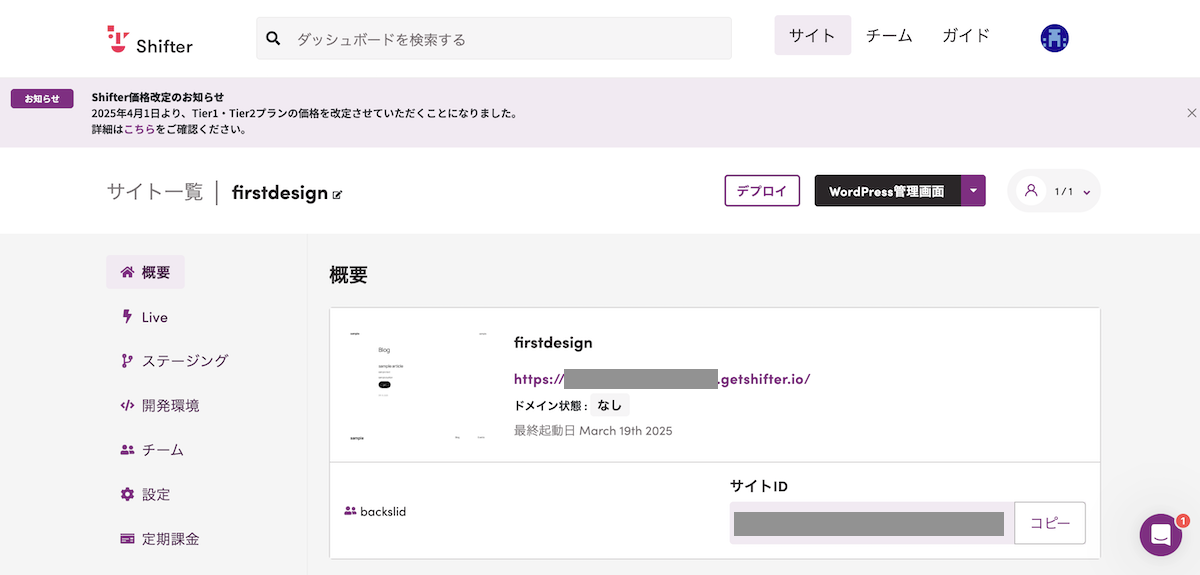Select 設定 in the sidebar
The height and width of the screenshot is (575, 1200).
(x=155, y=494)
